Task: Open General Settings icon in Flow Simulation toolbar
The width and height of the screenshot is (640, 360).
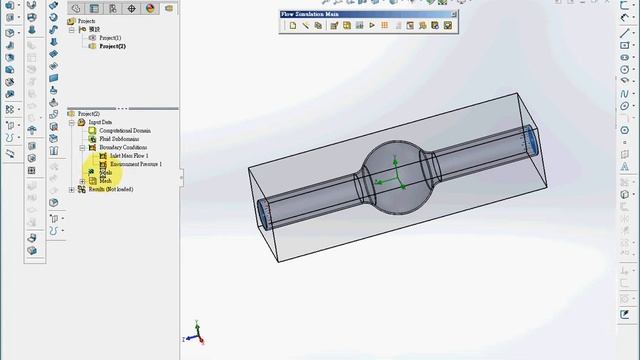Action: (x=334, y=26)
